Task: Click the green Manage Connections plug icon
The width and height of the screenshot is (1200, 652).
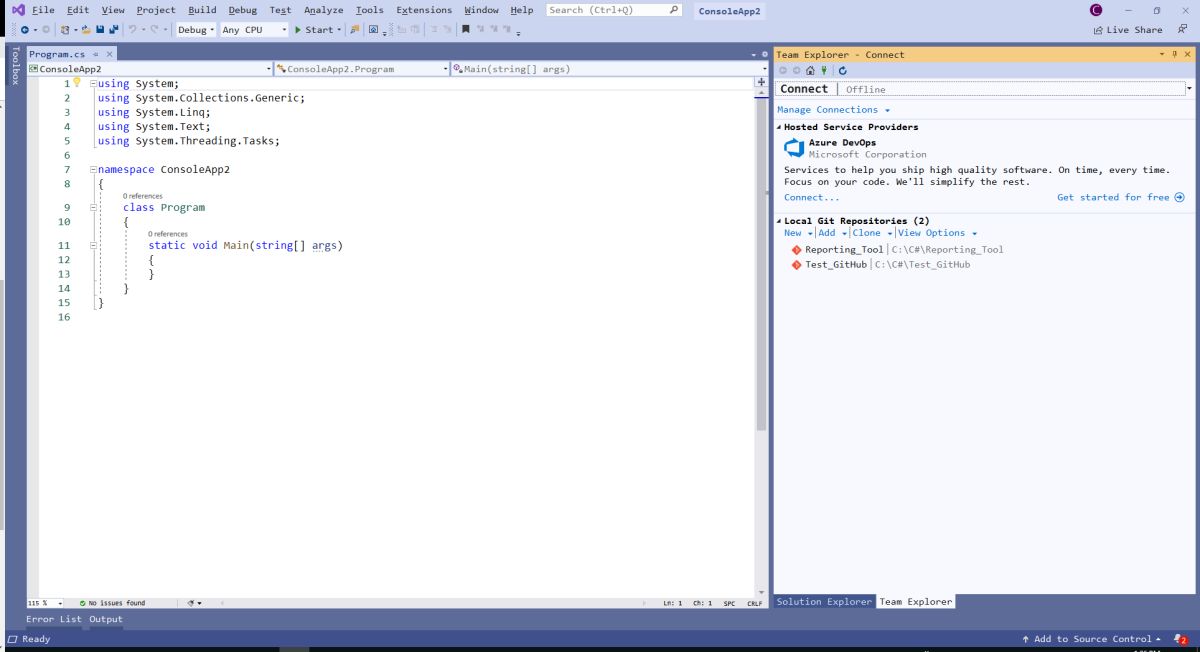Action: pos(822,71)
